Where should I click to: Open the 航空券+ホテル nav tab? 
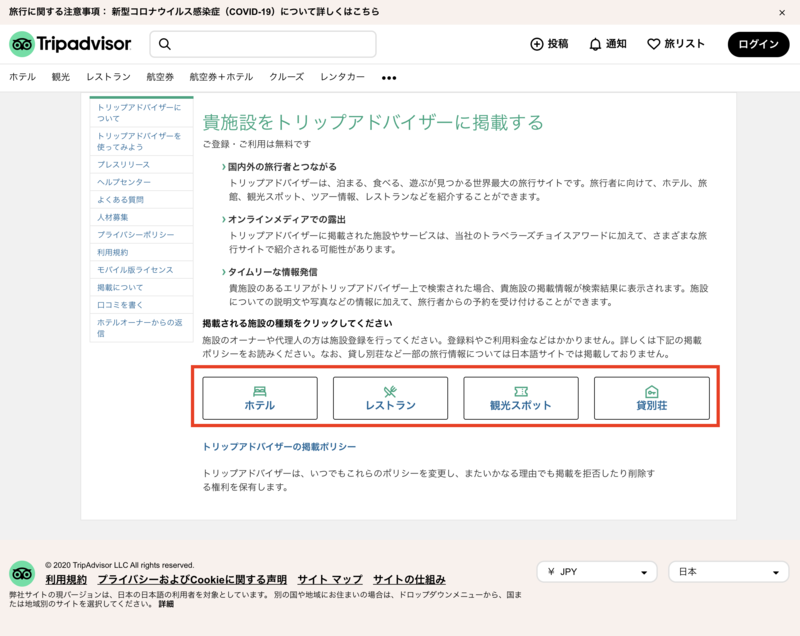click(221, 77)
